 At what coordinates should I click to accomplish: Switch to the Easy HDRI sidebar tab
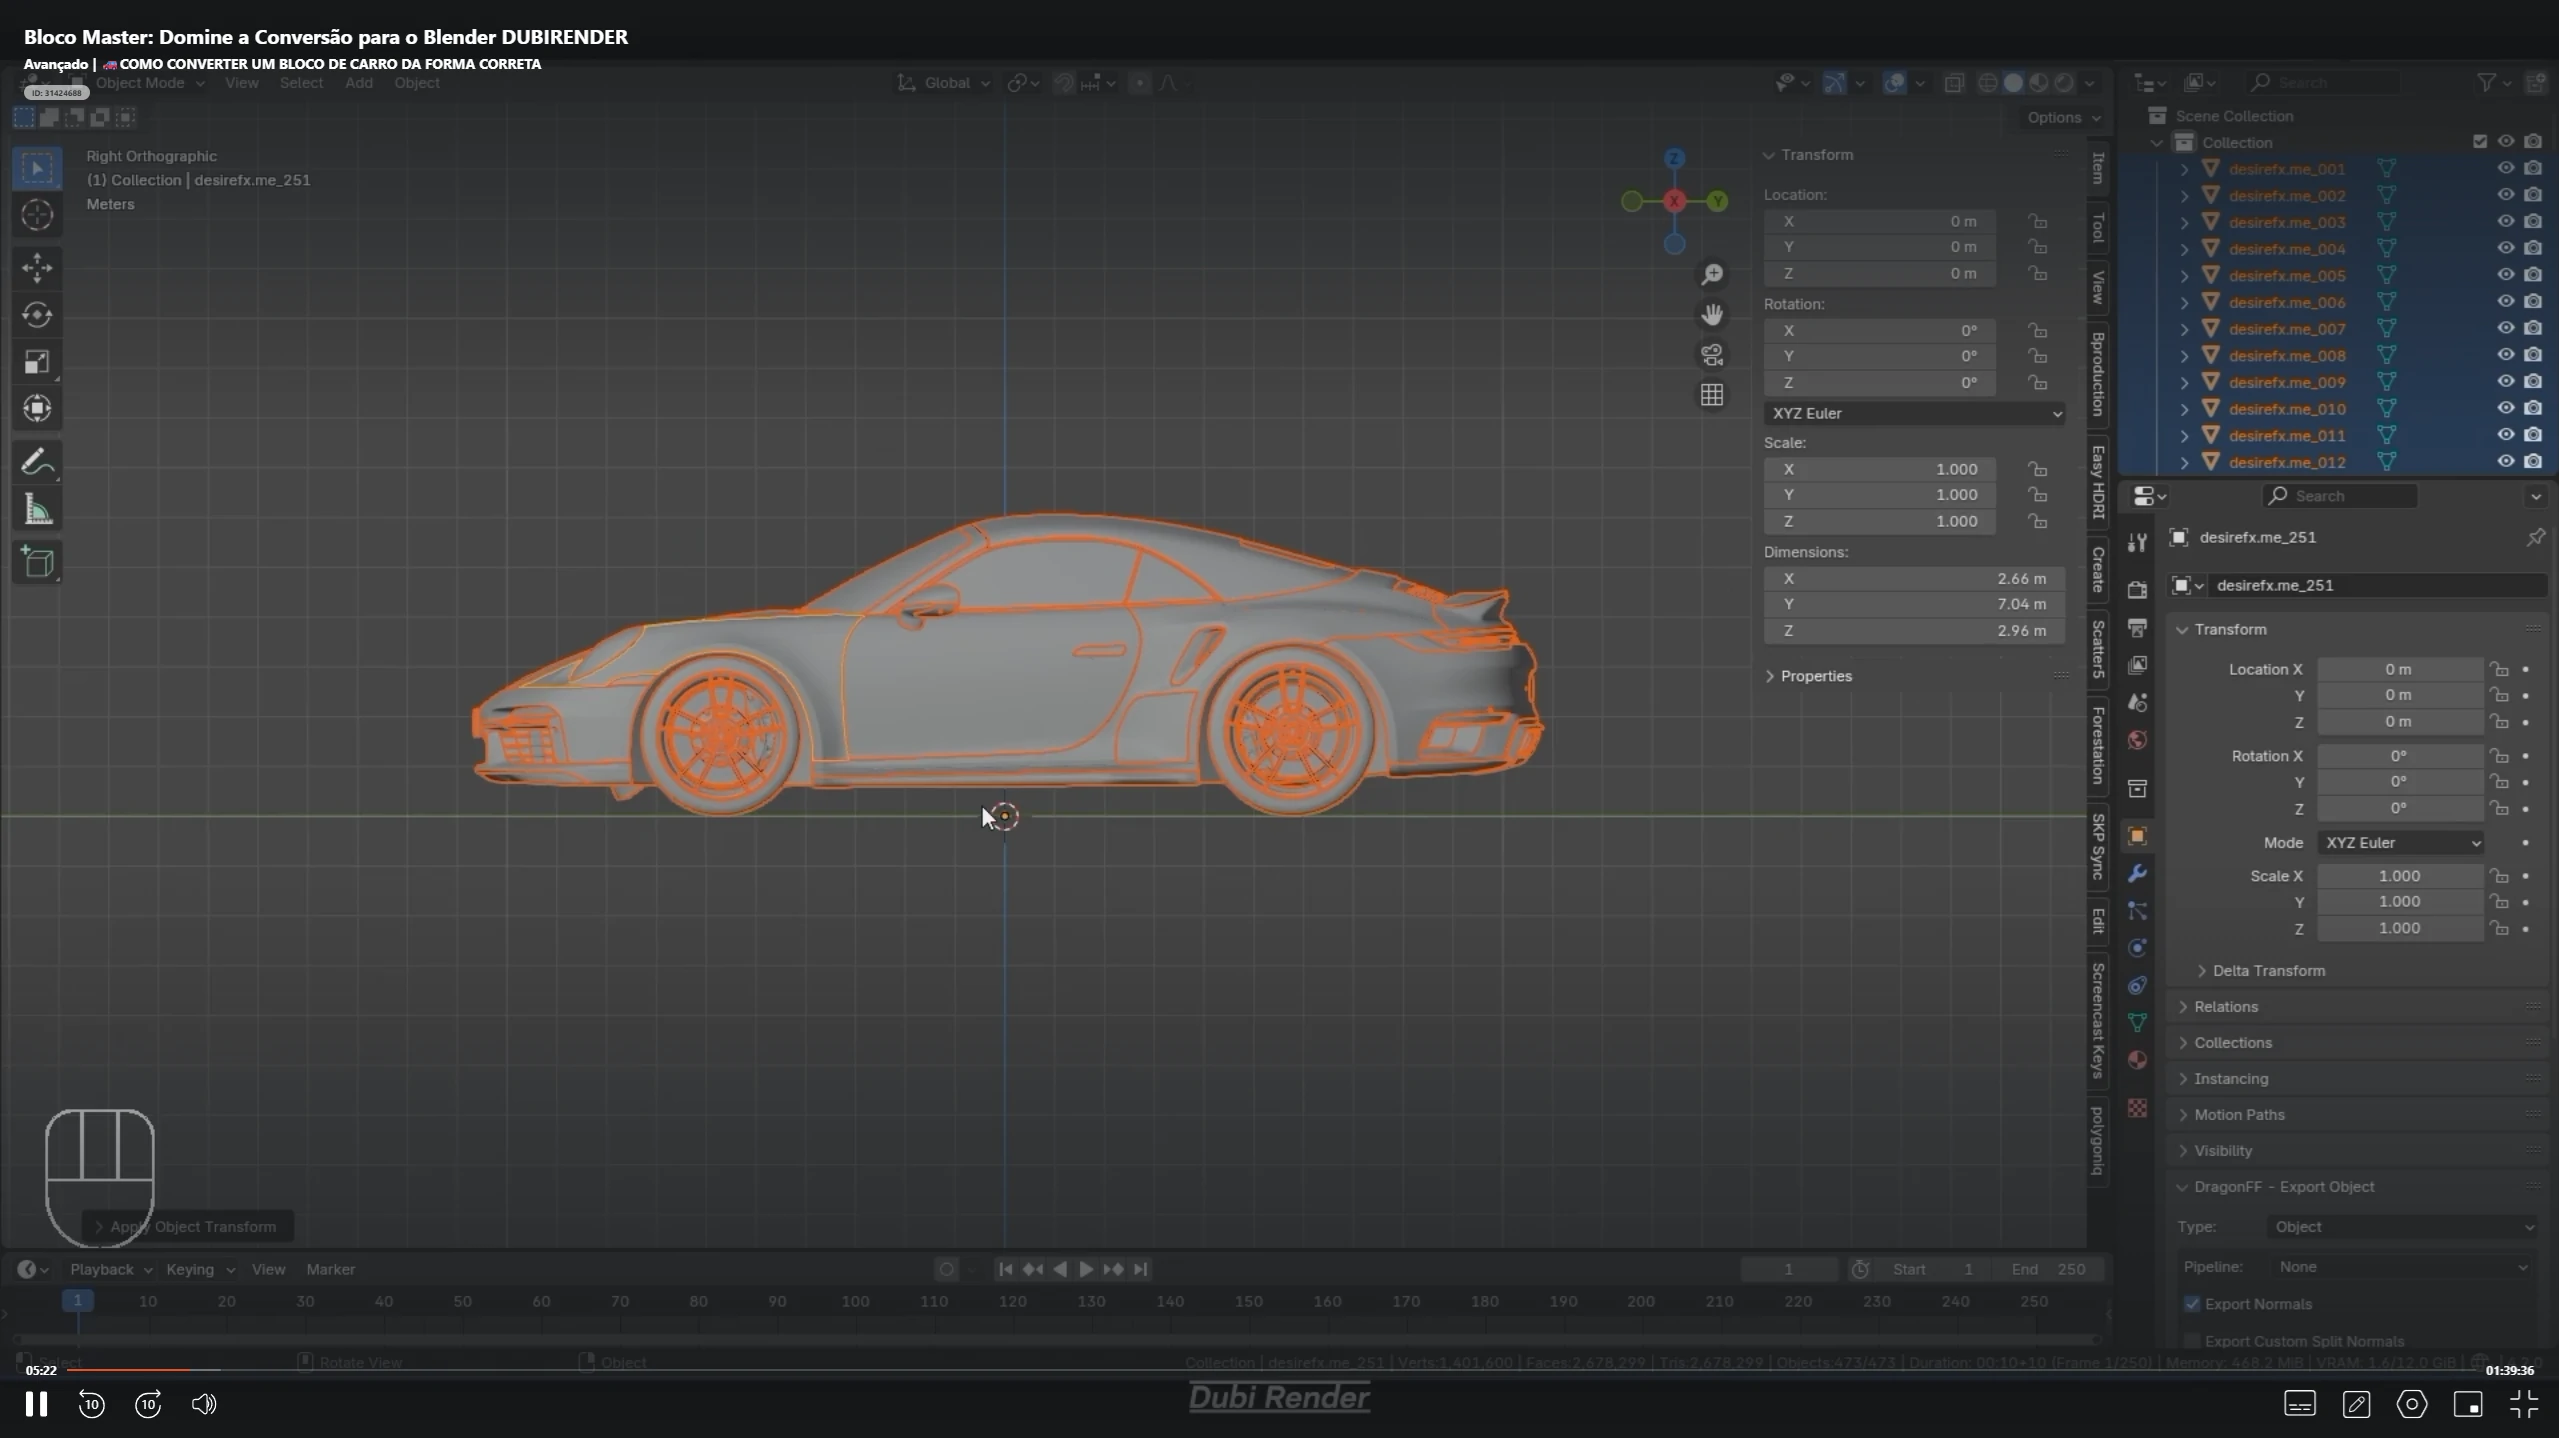(2097, 482)
